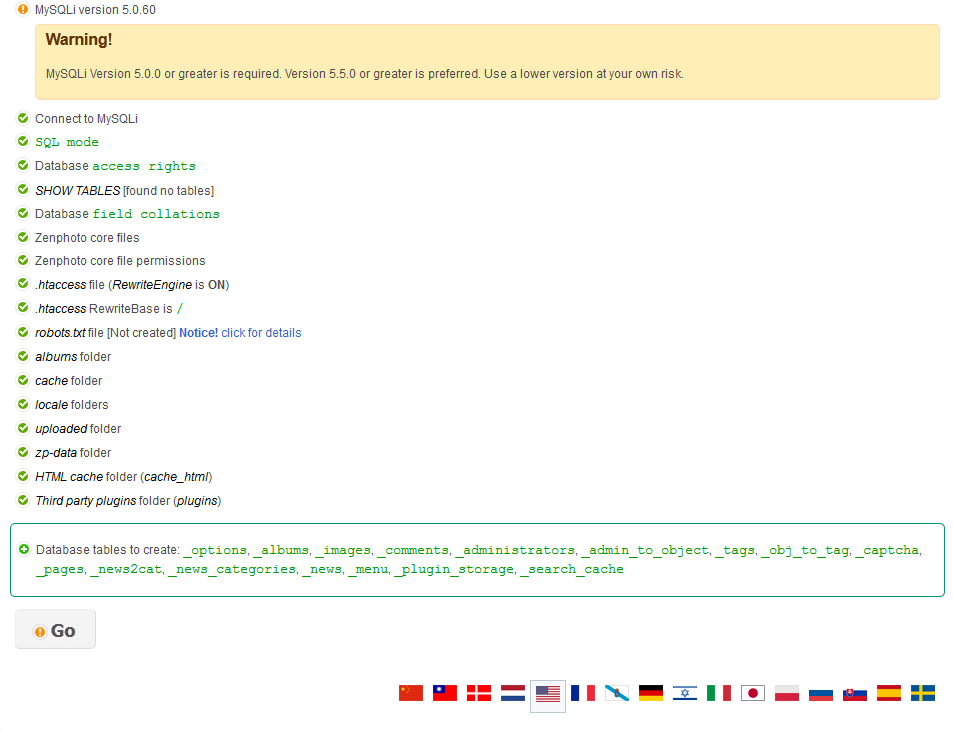Pick the Russian flag language
953x731 pixels.
point(821,693)
